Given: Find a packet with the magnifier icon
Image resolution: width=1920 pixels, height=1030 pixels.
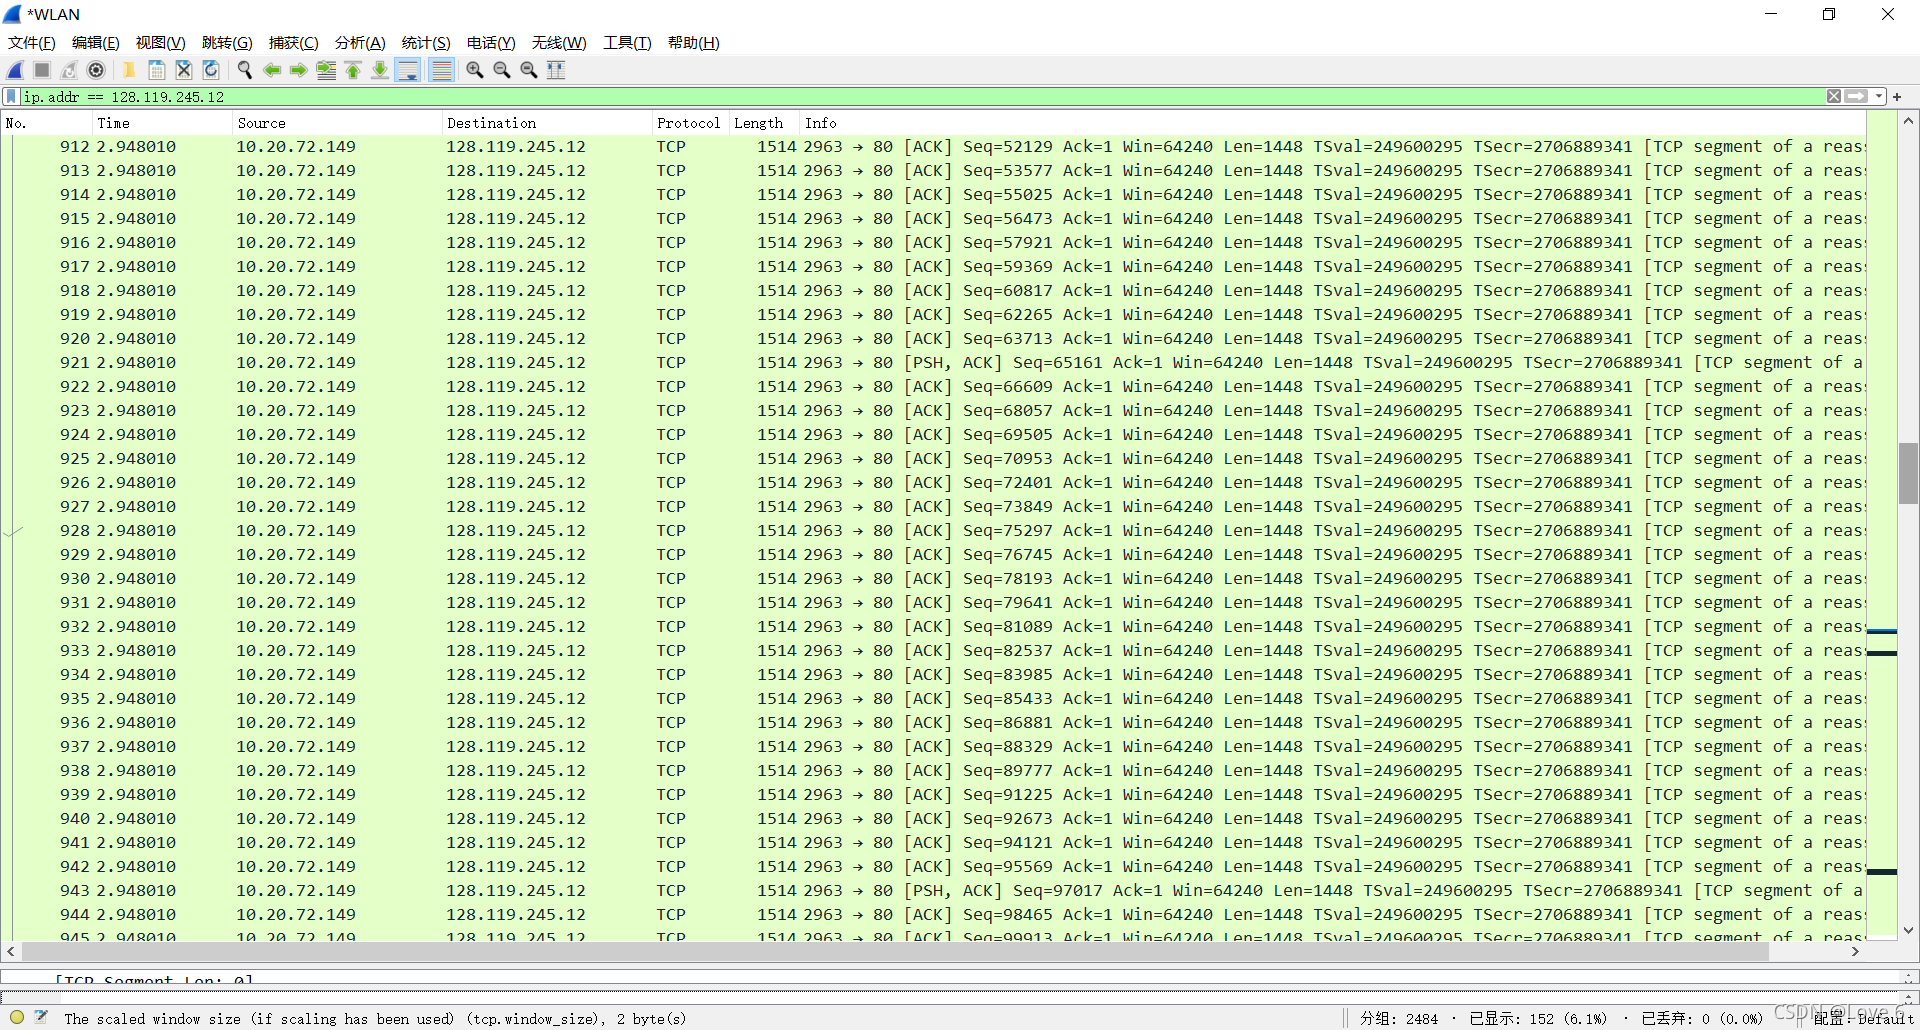Looking at the screenshot, I should [244, 70].
